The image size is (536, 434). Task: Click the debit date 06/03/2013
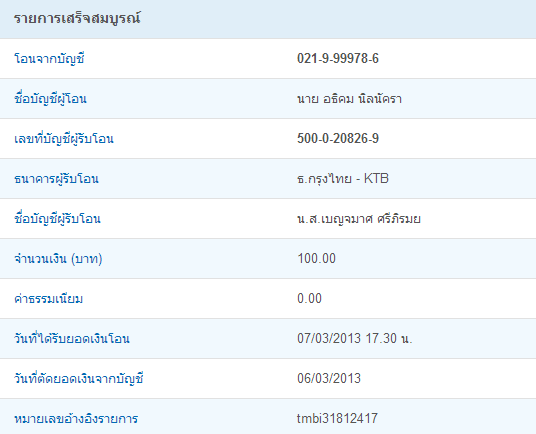(x=329, y=378)
